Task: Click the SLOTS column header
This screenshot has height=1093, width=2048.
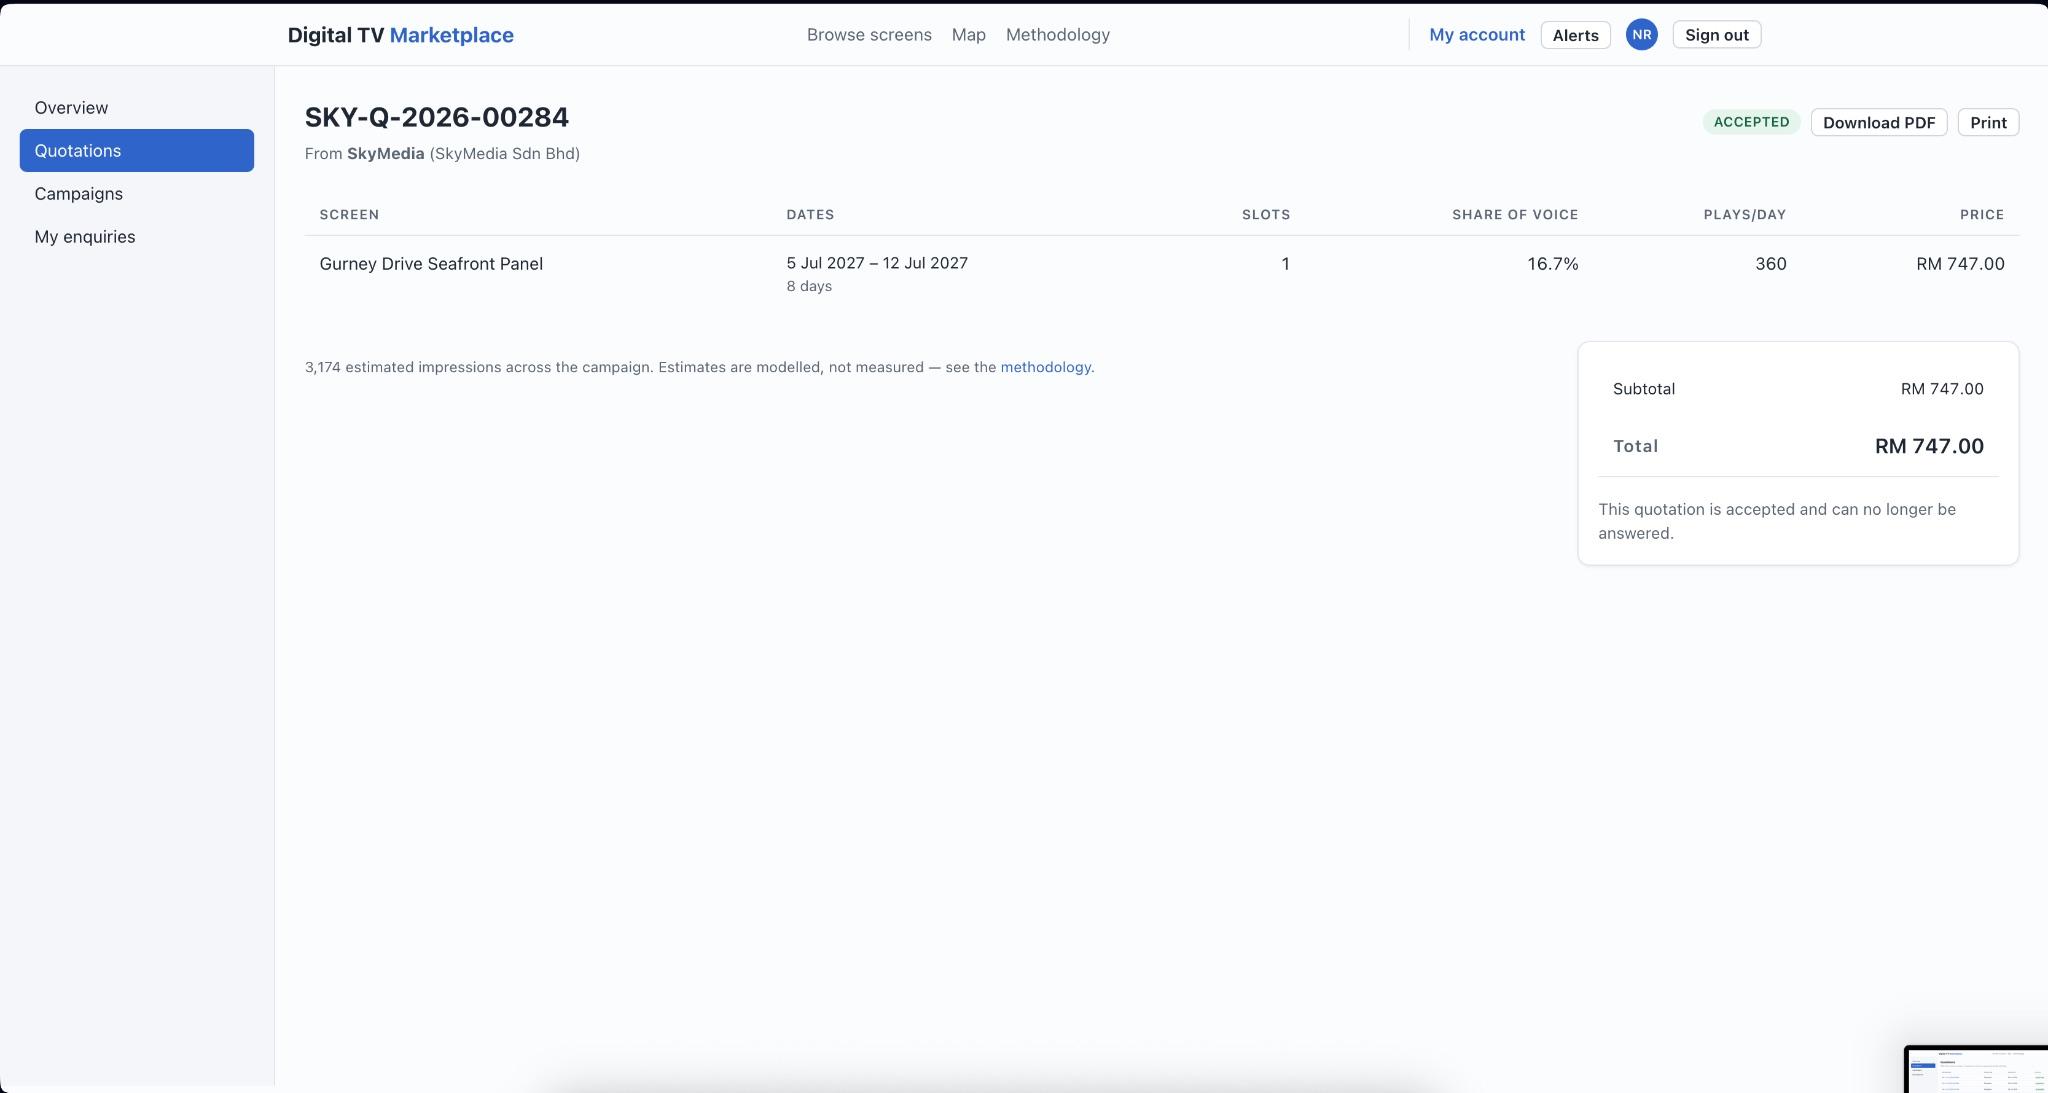Action: [x=1265, y=215]
